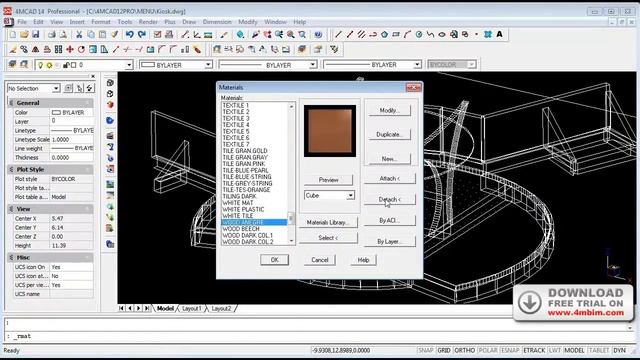
Task: Click the Print icon in toolbar
Action: 52,35
